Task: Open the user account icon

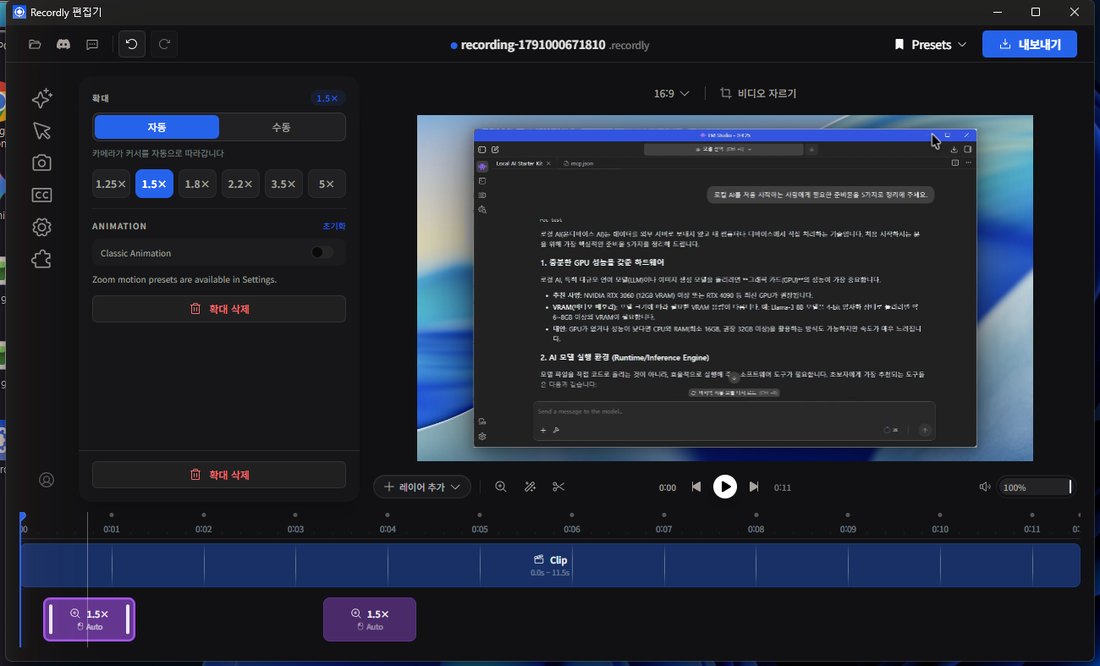Action: (46, 480)
